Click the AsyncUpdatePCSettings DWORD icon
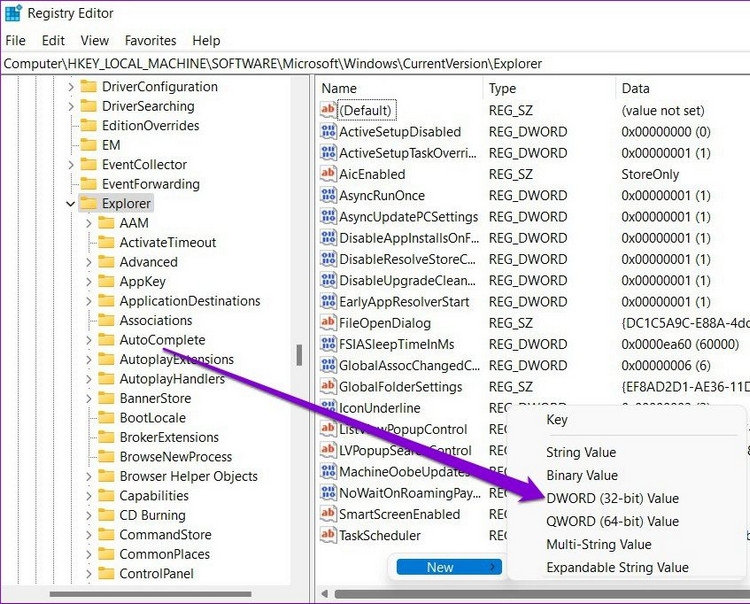Viewport: 750px width, 604px height. tap(328, 217)
